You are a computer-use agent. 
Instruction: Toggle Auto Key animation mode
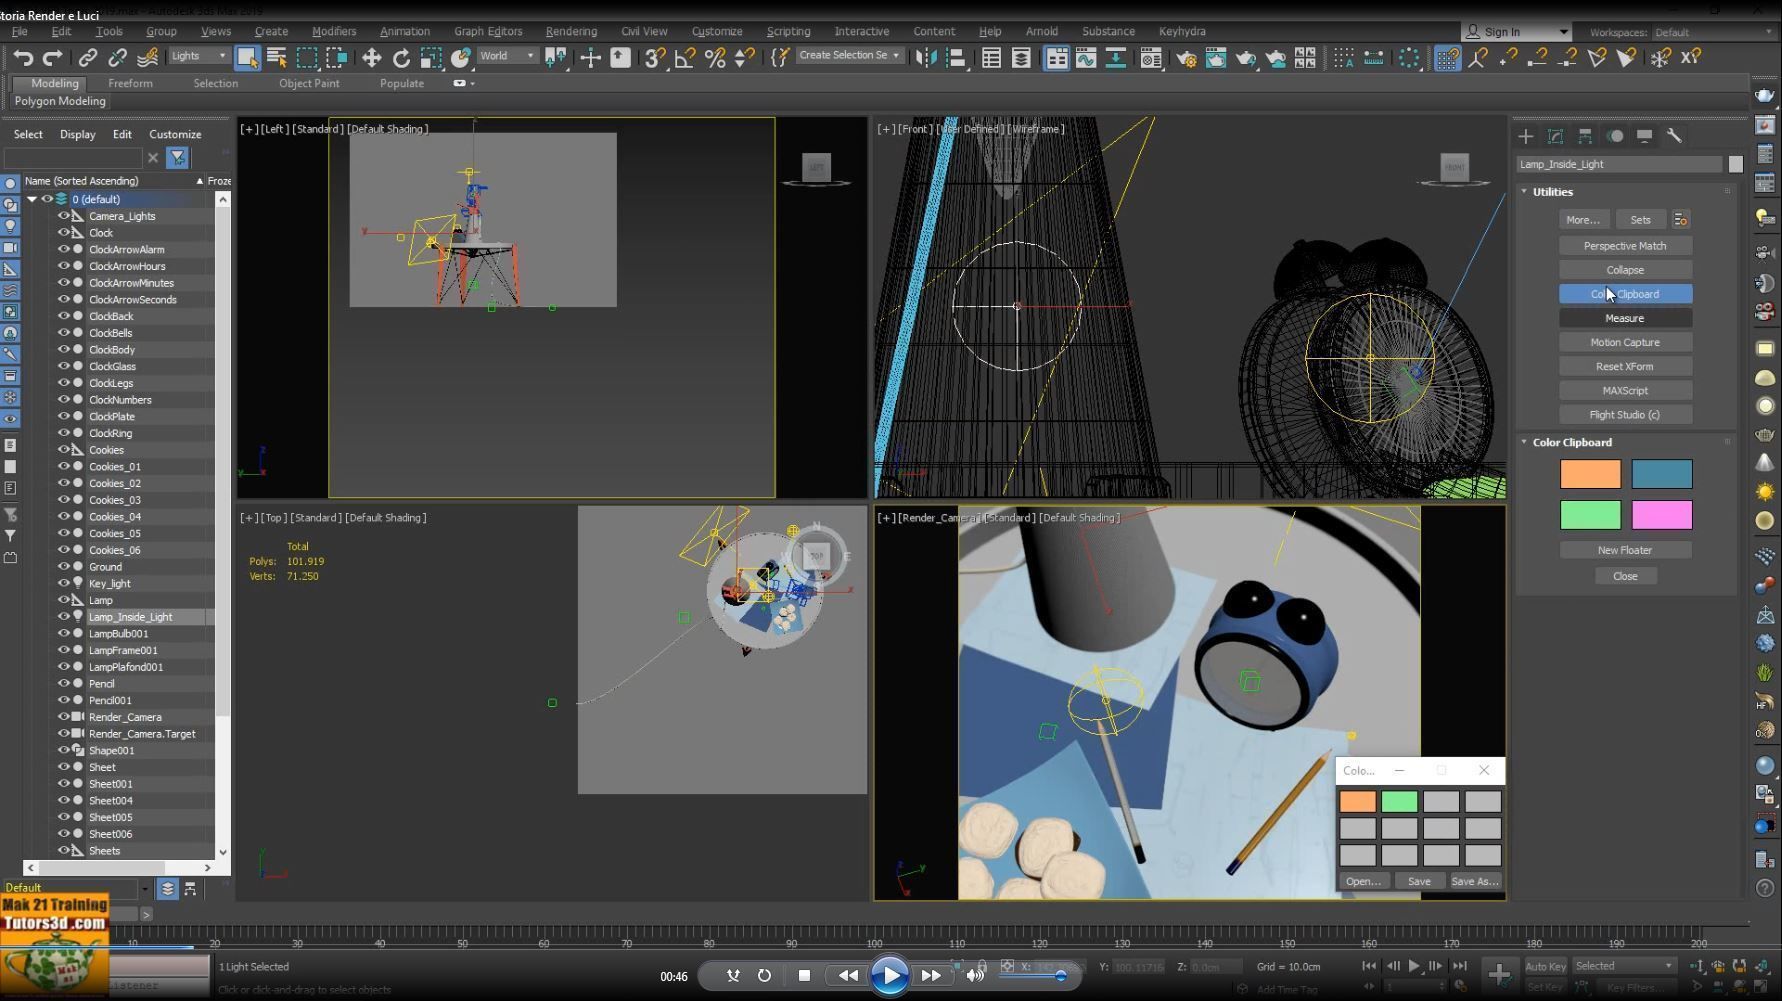[x=1545, y=966]
